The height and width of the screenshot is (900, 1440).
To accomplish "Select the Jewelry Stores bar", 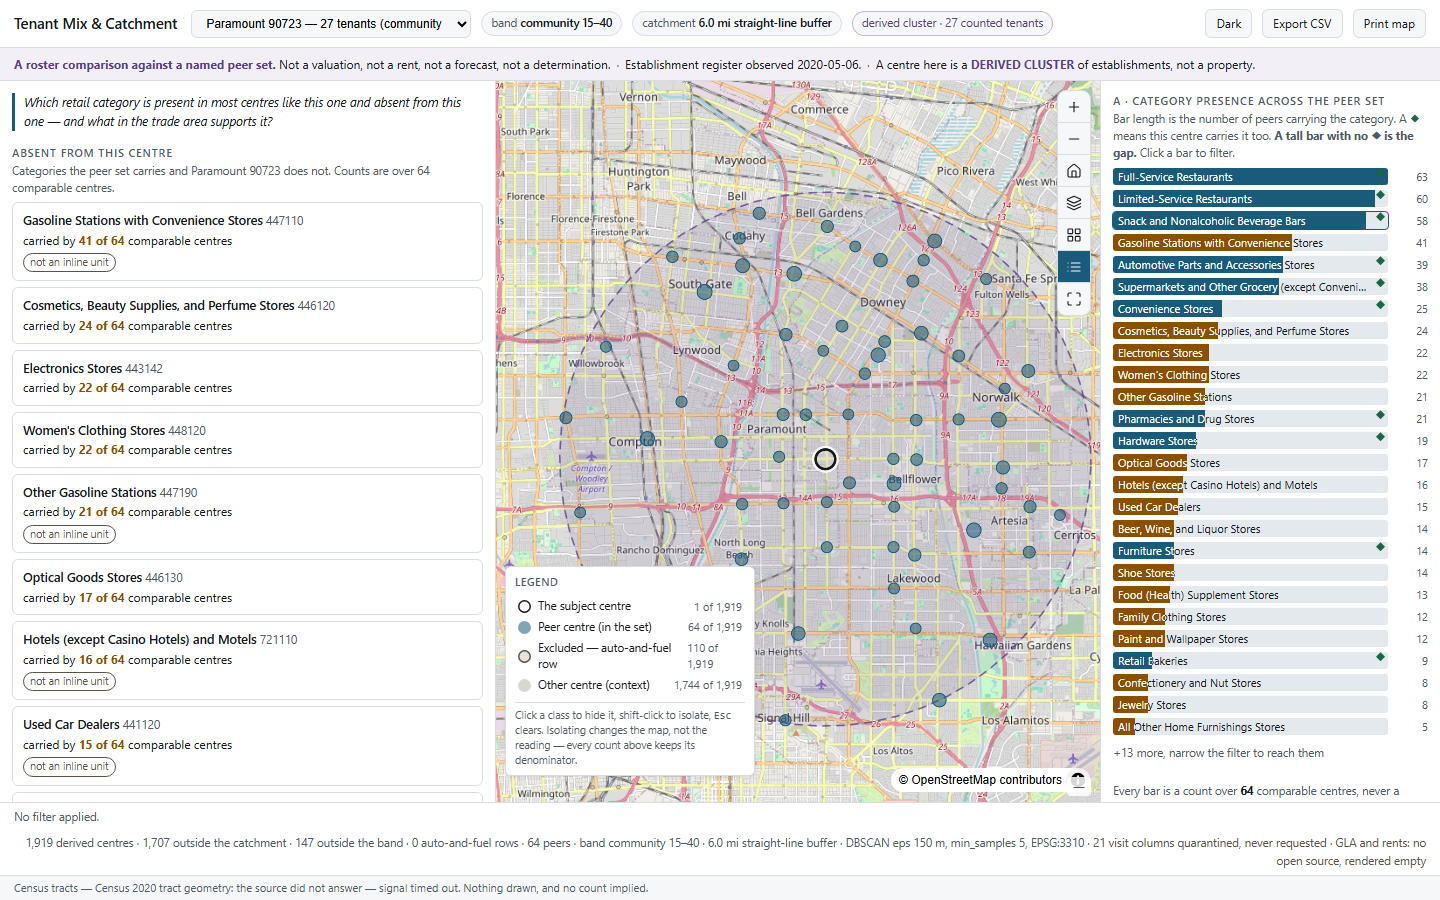I will pyautogui.click(x=1250, y=705).
